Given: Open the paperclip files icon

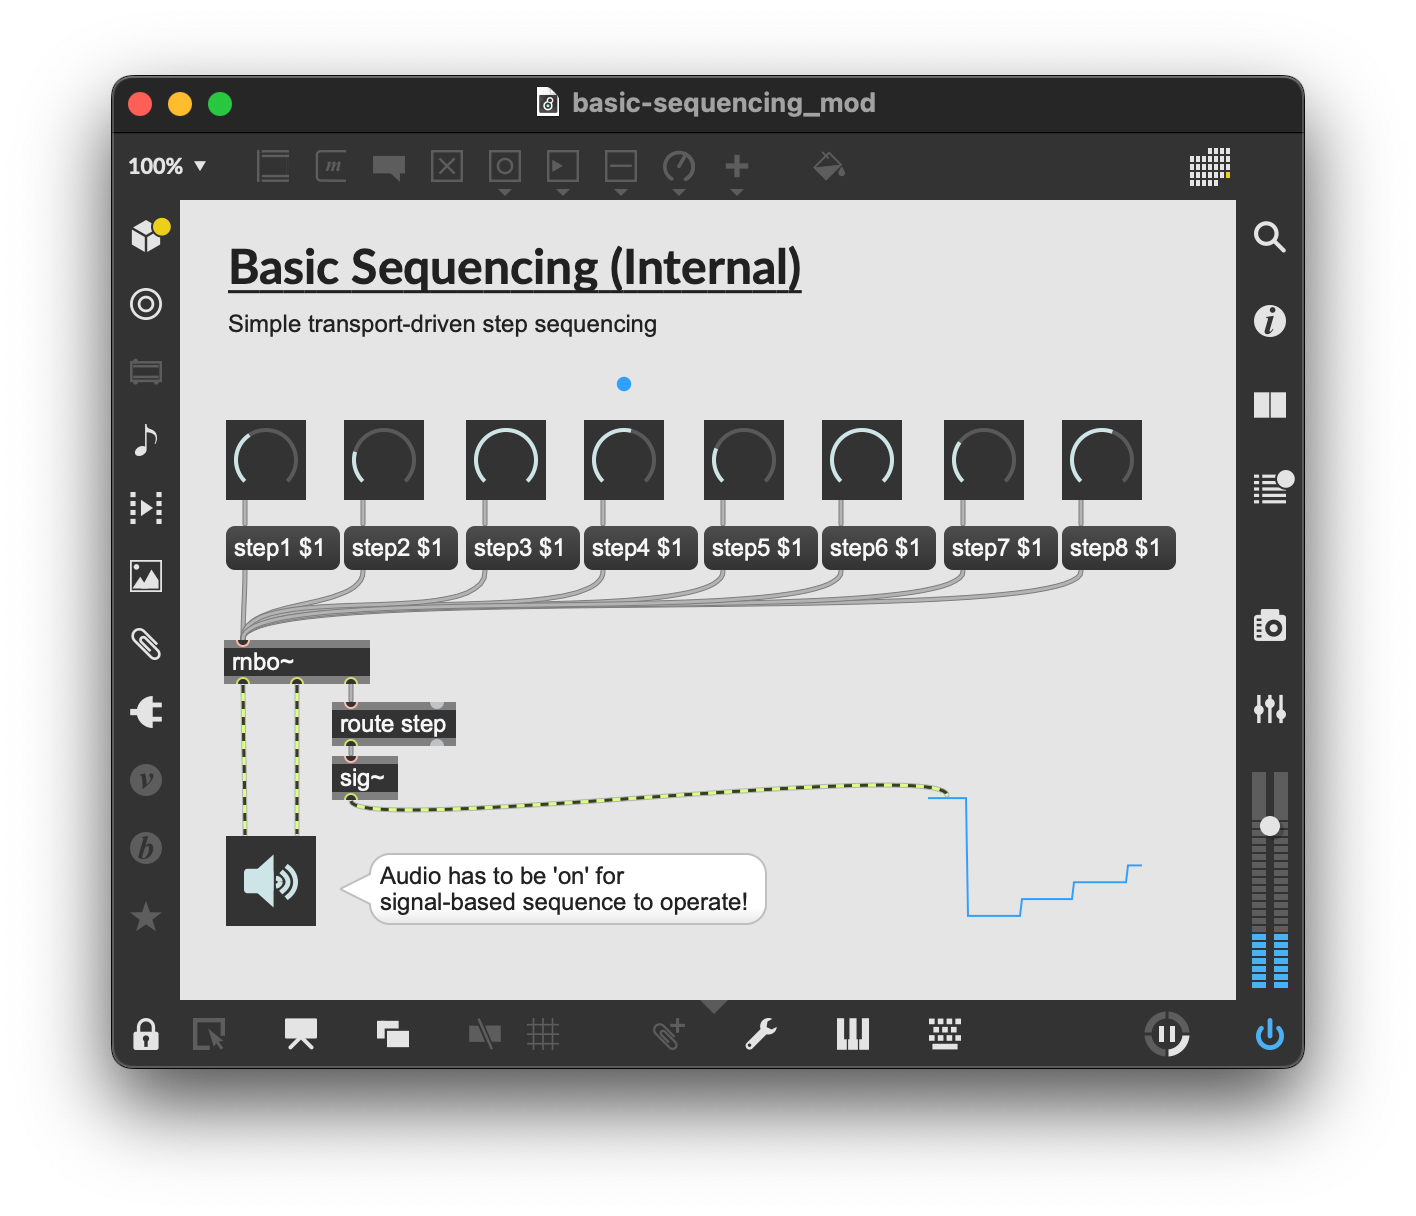Looking at the screenshot, I should coord(146,644).
